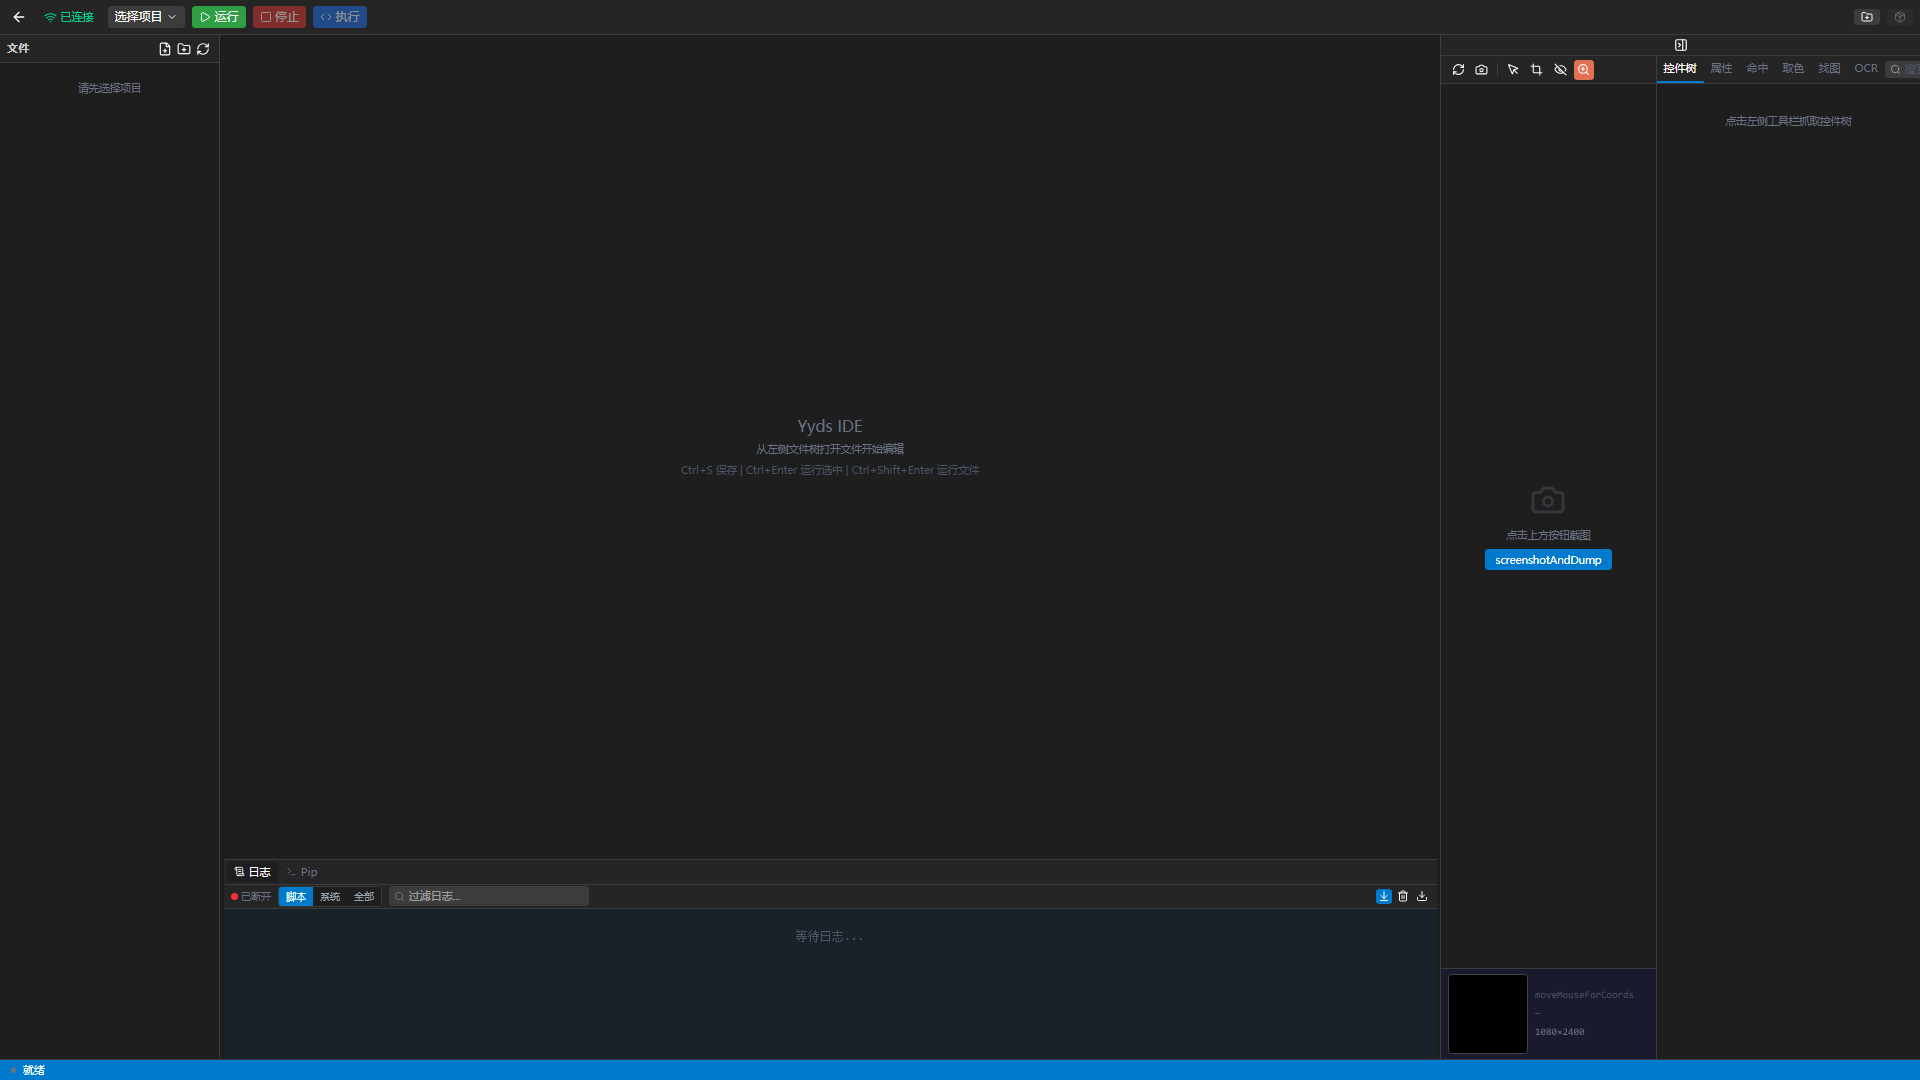1920x1080 pixels.
Task: Click the 已断开 disconnected status in log bar
Action: (x=251, y=897)
